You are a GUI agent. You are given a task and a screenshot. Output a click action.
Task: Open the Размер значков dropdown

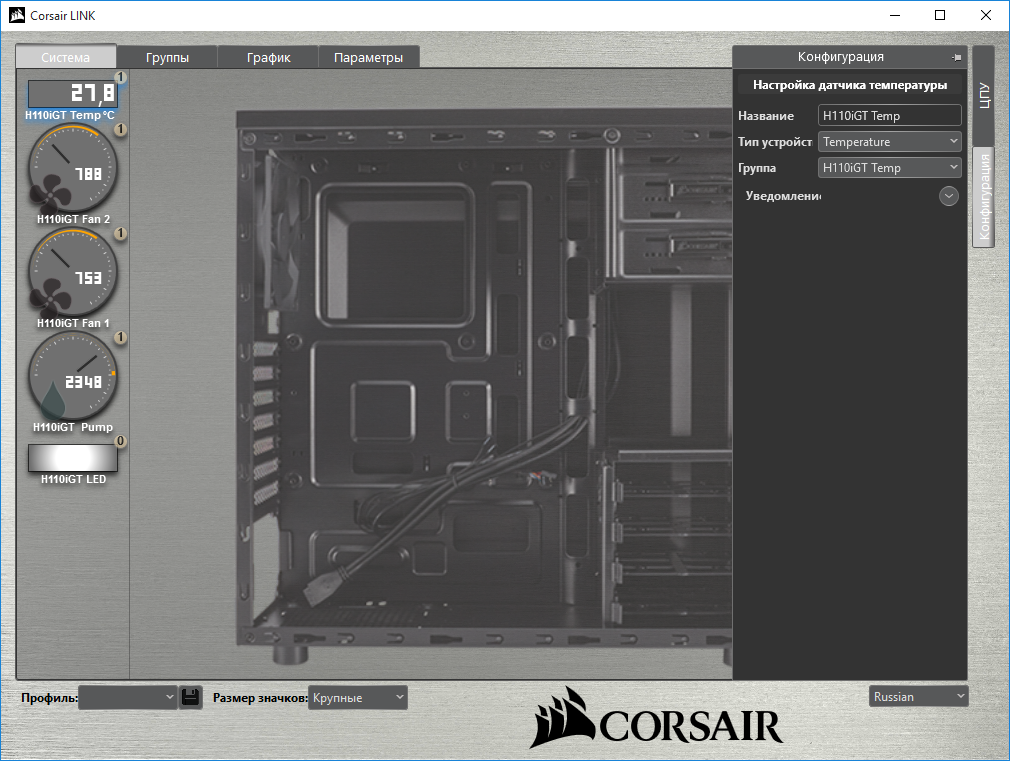click(357, 697)
